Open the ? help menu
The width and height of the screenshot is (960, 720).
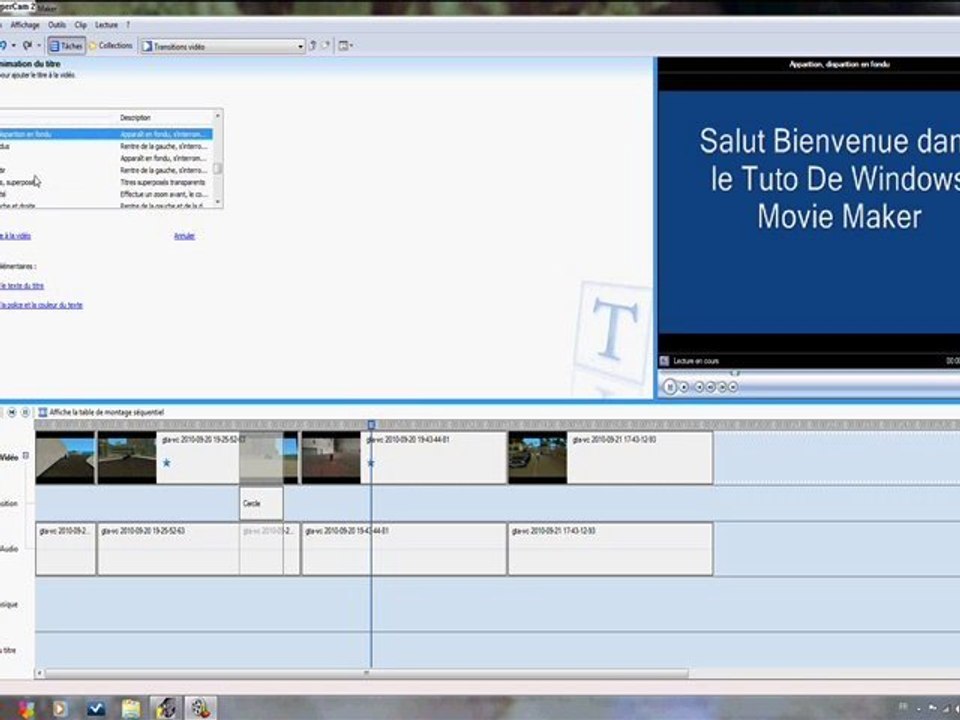point(128,25)
